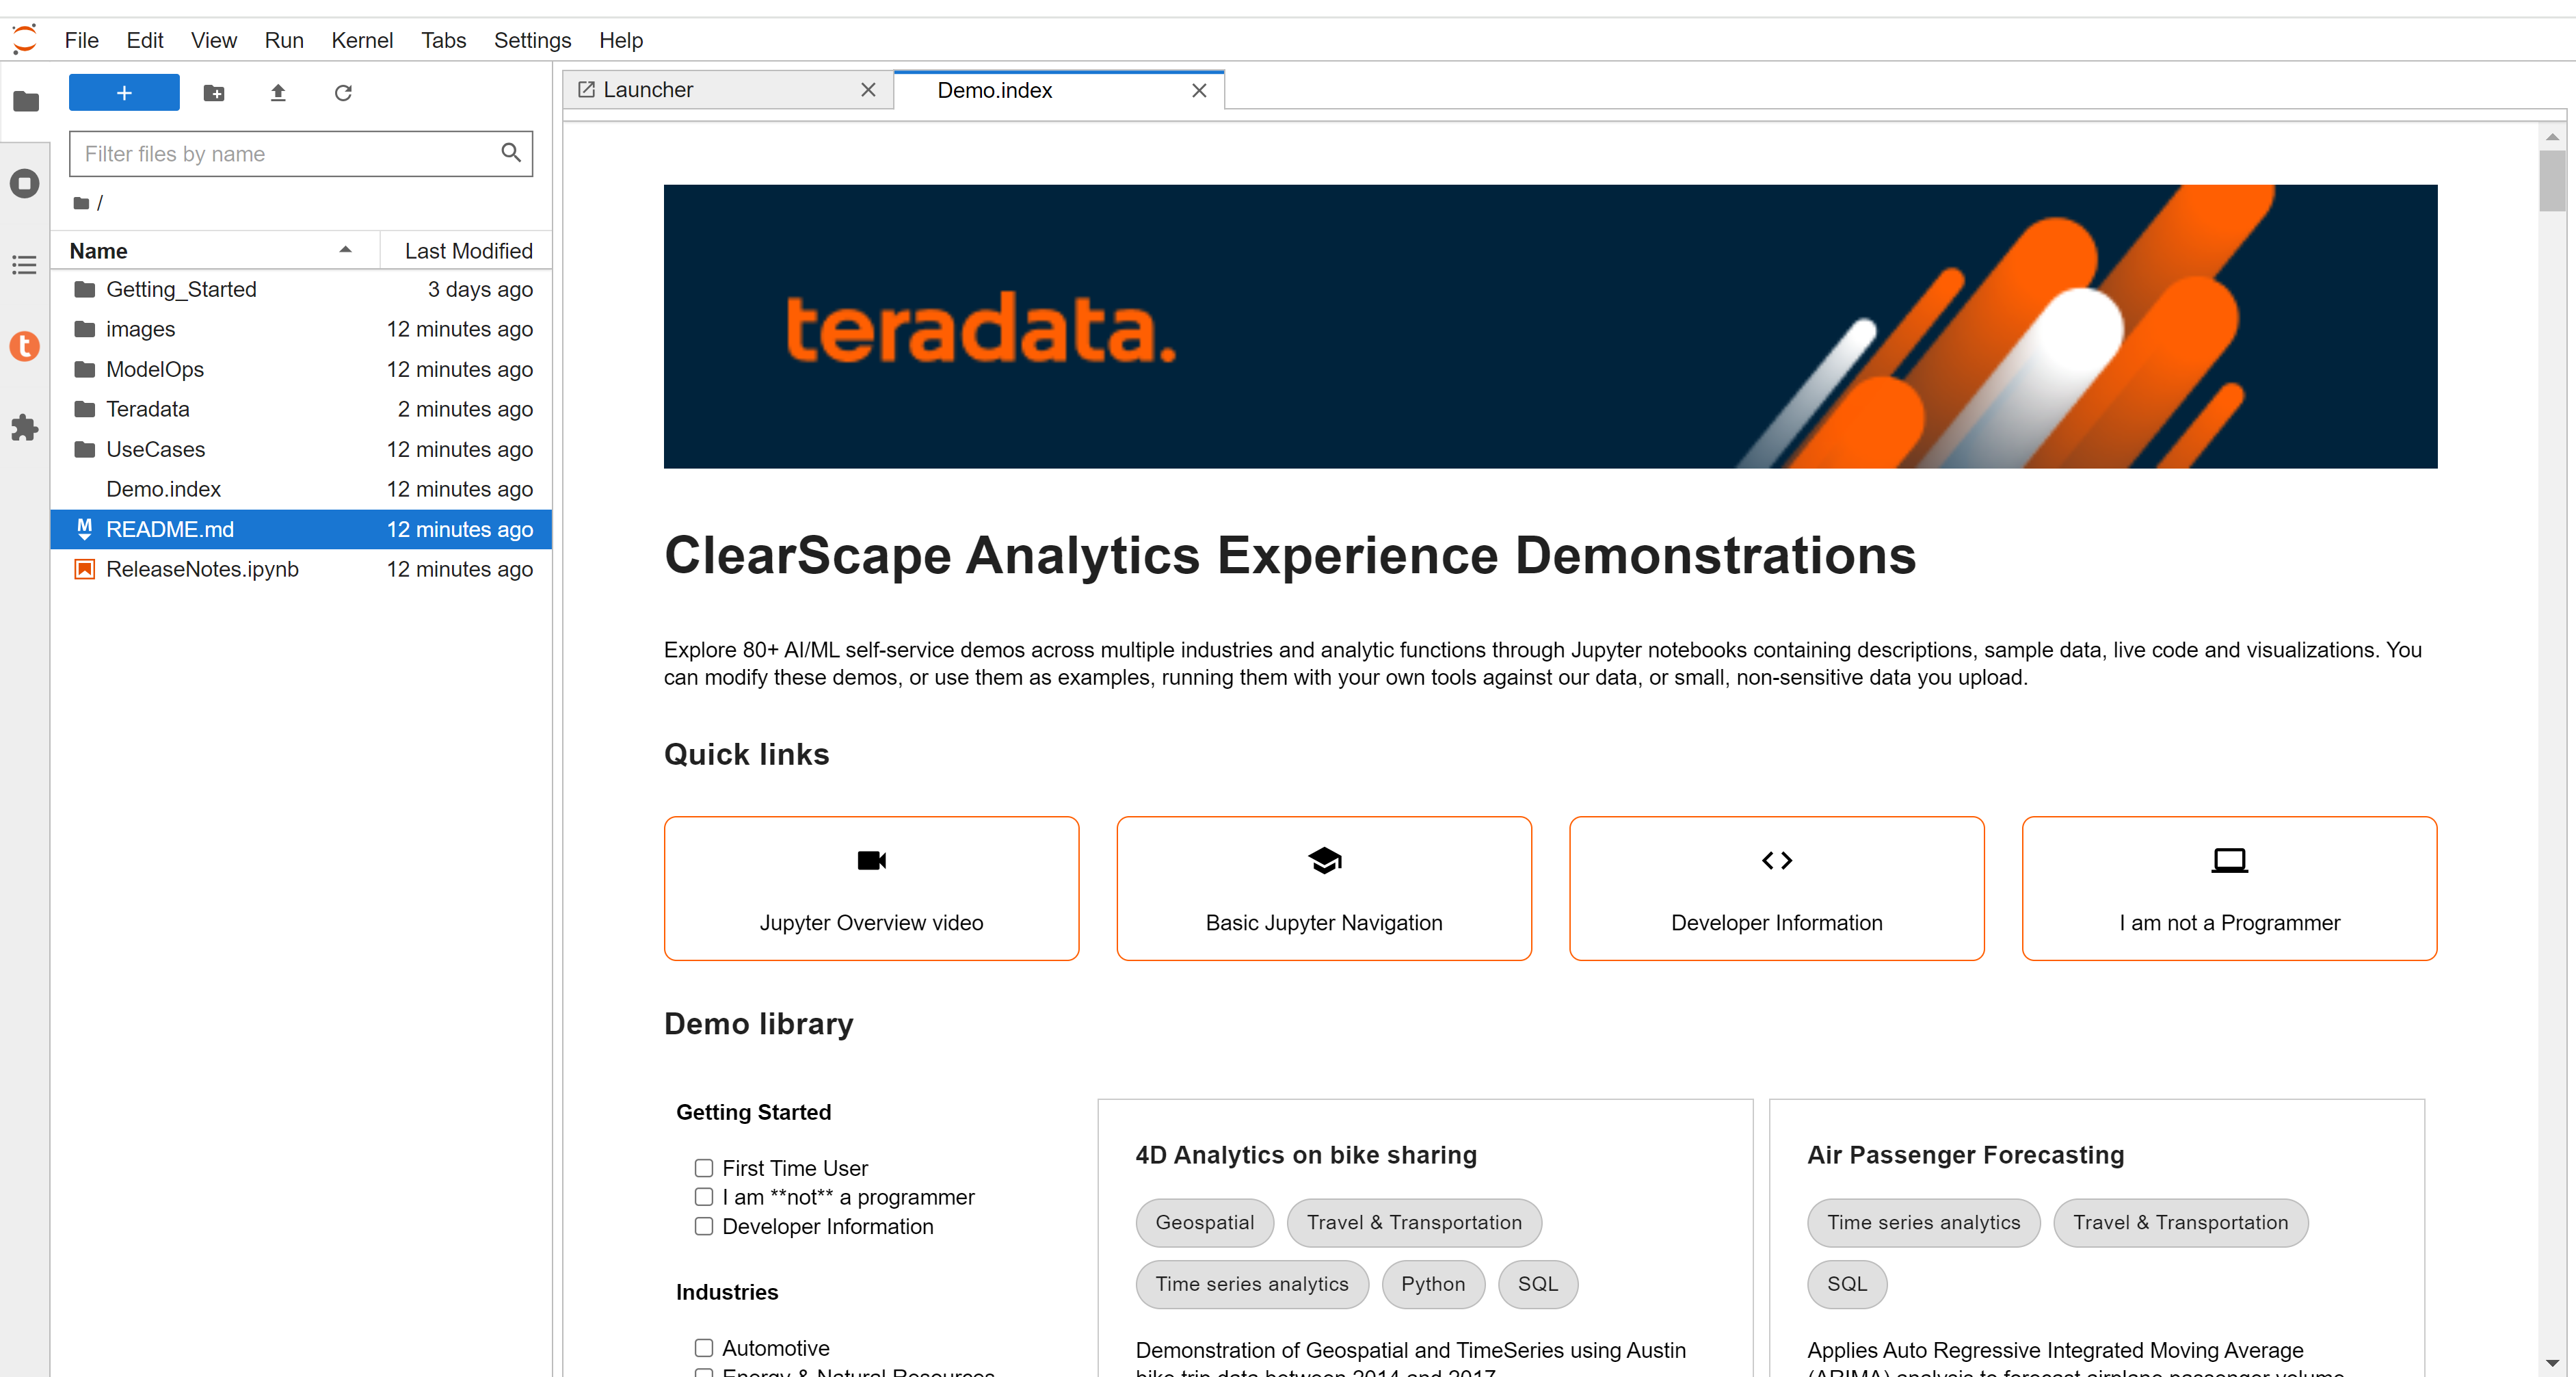The height and width of the screenshot is (1377, 2576).
Task: Scroll down the demo library section
Action: (2554, 1362)
